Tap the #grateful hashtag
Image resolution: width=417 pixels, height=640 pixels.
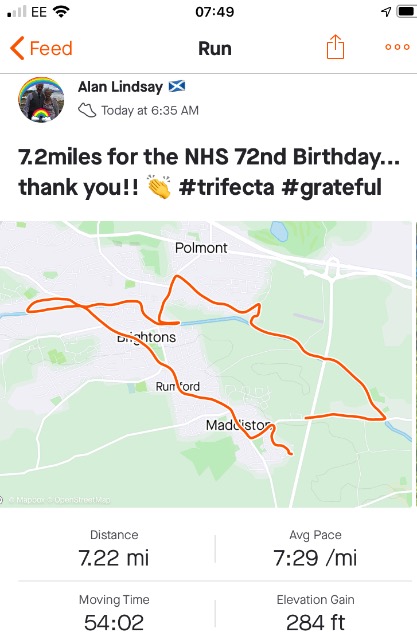point(332,188)
